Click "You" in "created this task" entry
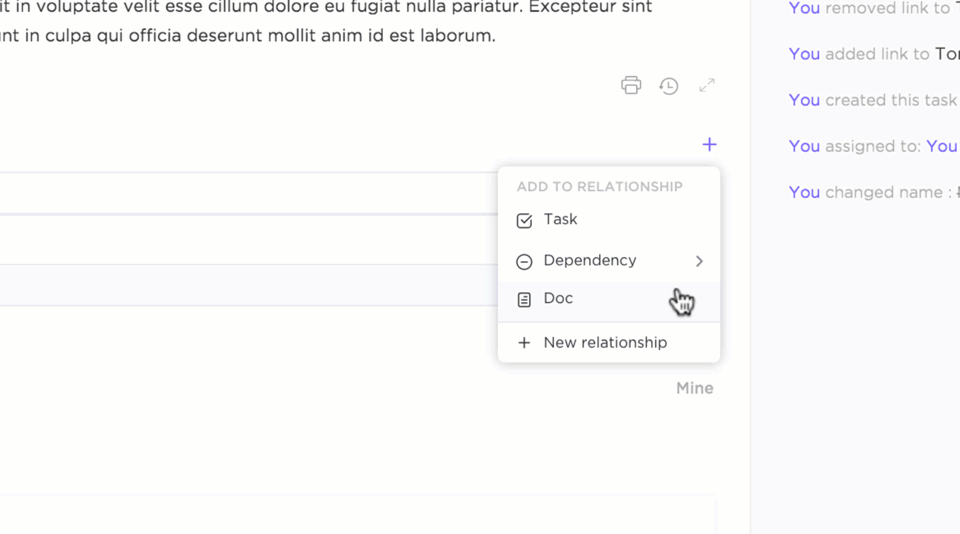This screenshot has height=534, width=960. [804, 100]
